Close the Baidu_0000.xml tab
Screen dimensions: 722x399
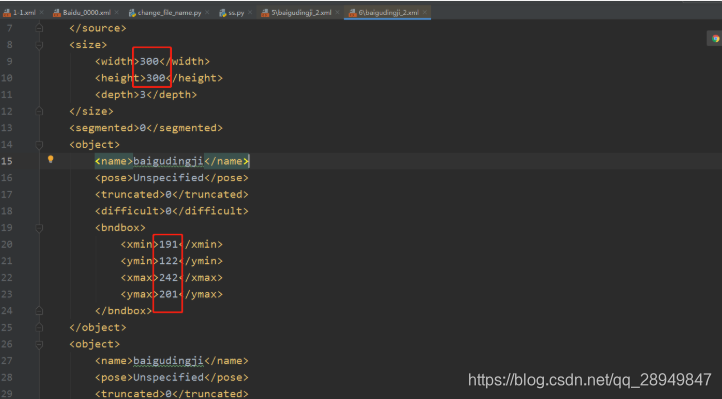point(116,12)
